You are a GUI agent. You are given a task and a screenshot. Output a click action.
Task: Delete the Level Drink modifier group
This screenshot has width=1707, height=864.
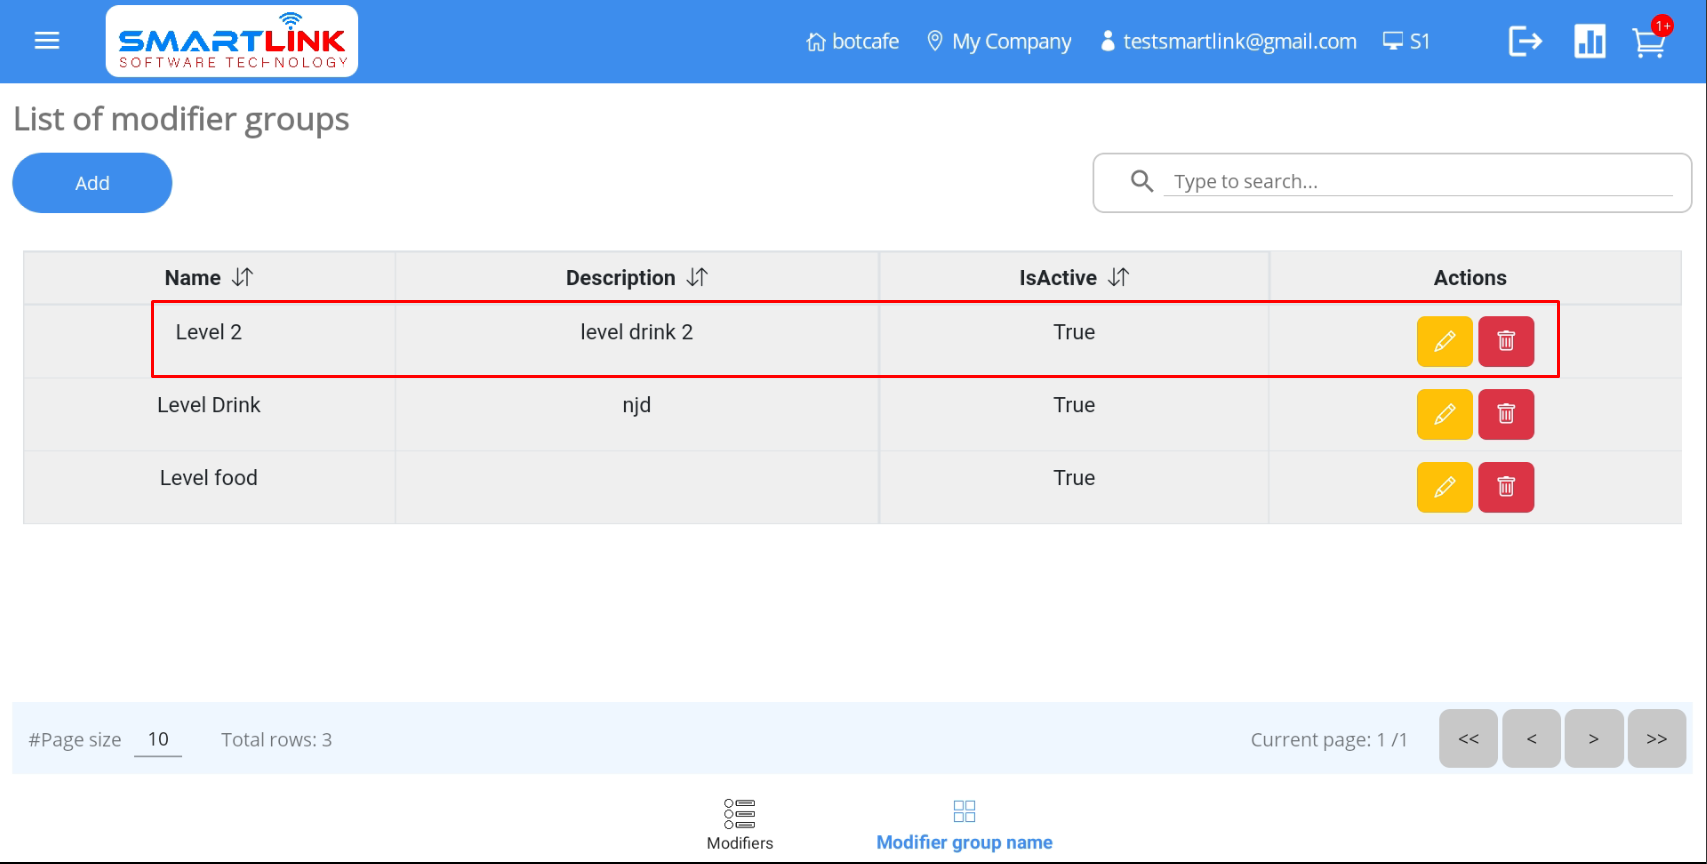(x=1506, y=415)
